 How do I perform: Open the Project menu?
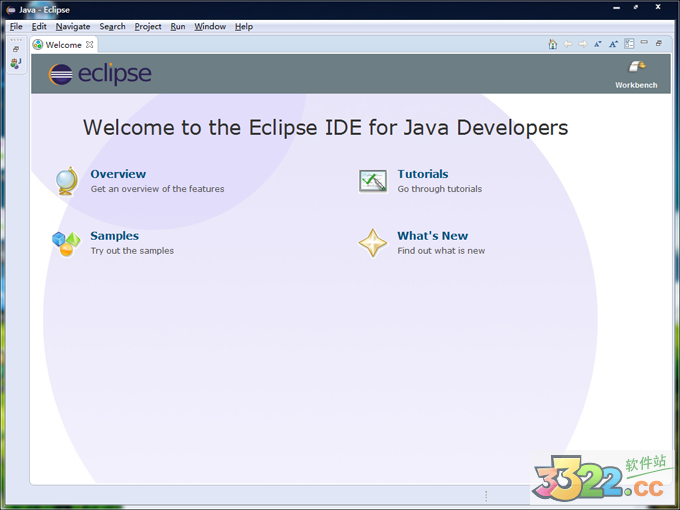pyautogui.click(x=148, y=26)
